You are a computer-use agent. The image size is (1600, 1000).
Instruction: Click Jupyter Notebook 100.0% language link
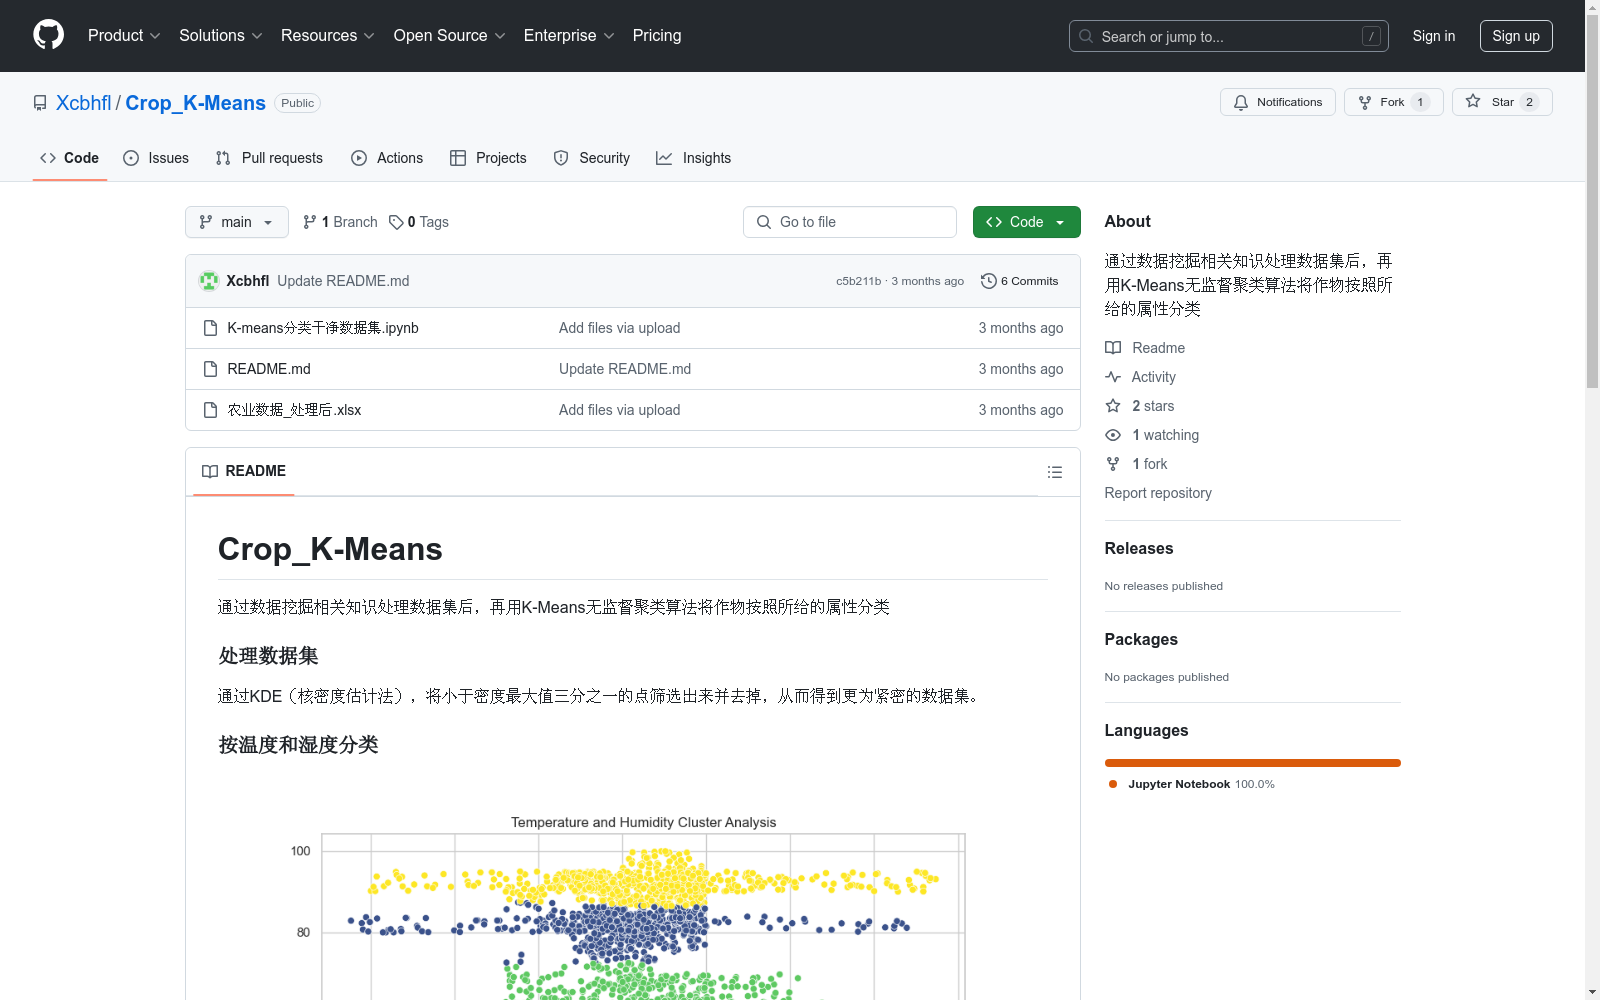(x=1192, y=784)
